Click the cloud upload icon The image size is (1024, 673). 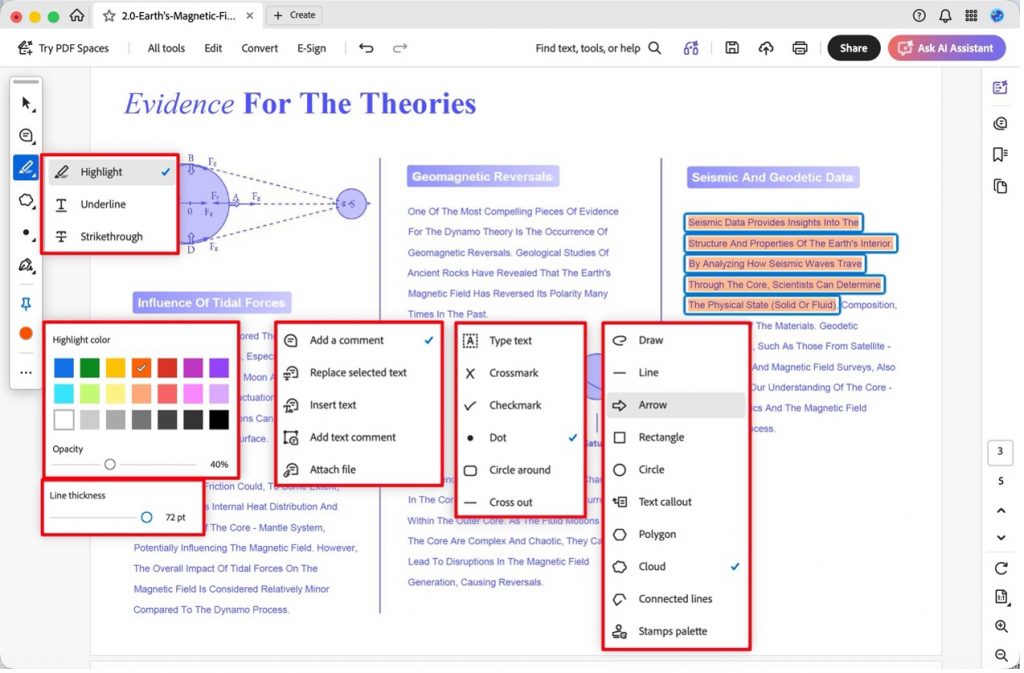pos(765,48)
